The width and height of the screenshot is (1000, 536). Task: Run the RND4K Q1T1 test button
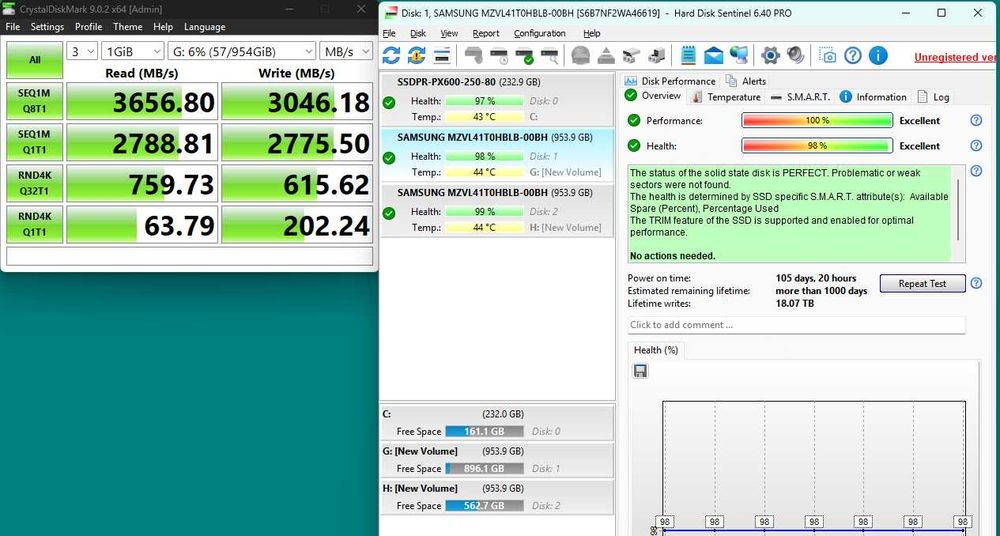point(34,224)
